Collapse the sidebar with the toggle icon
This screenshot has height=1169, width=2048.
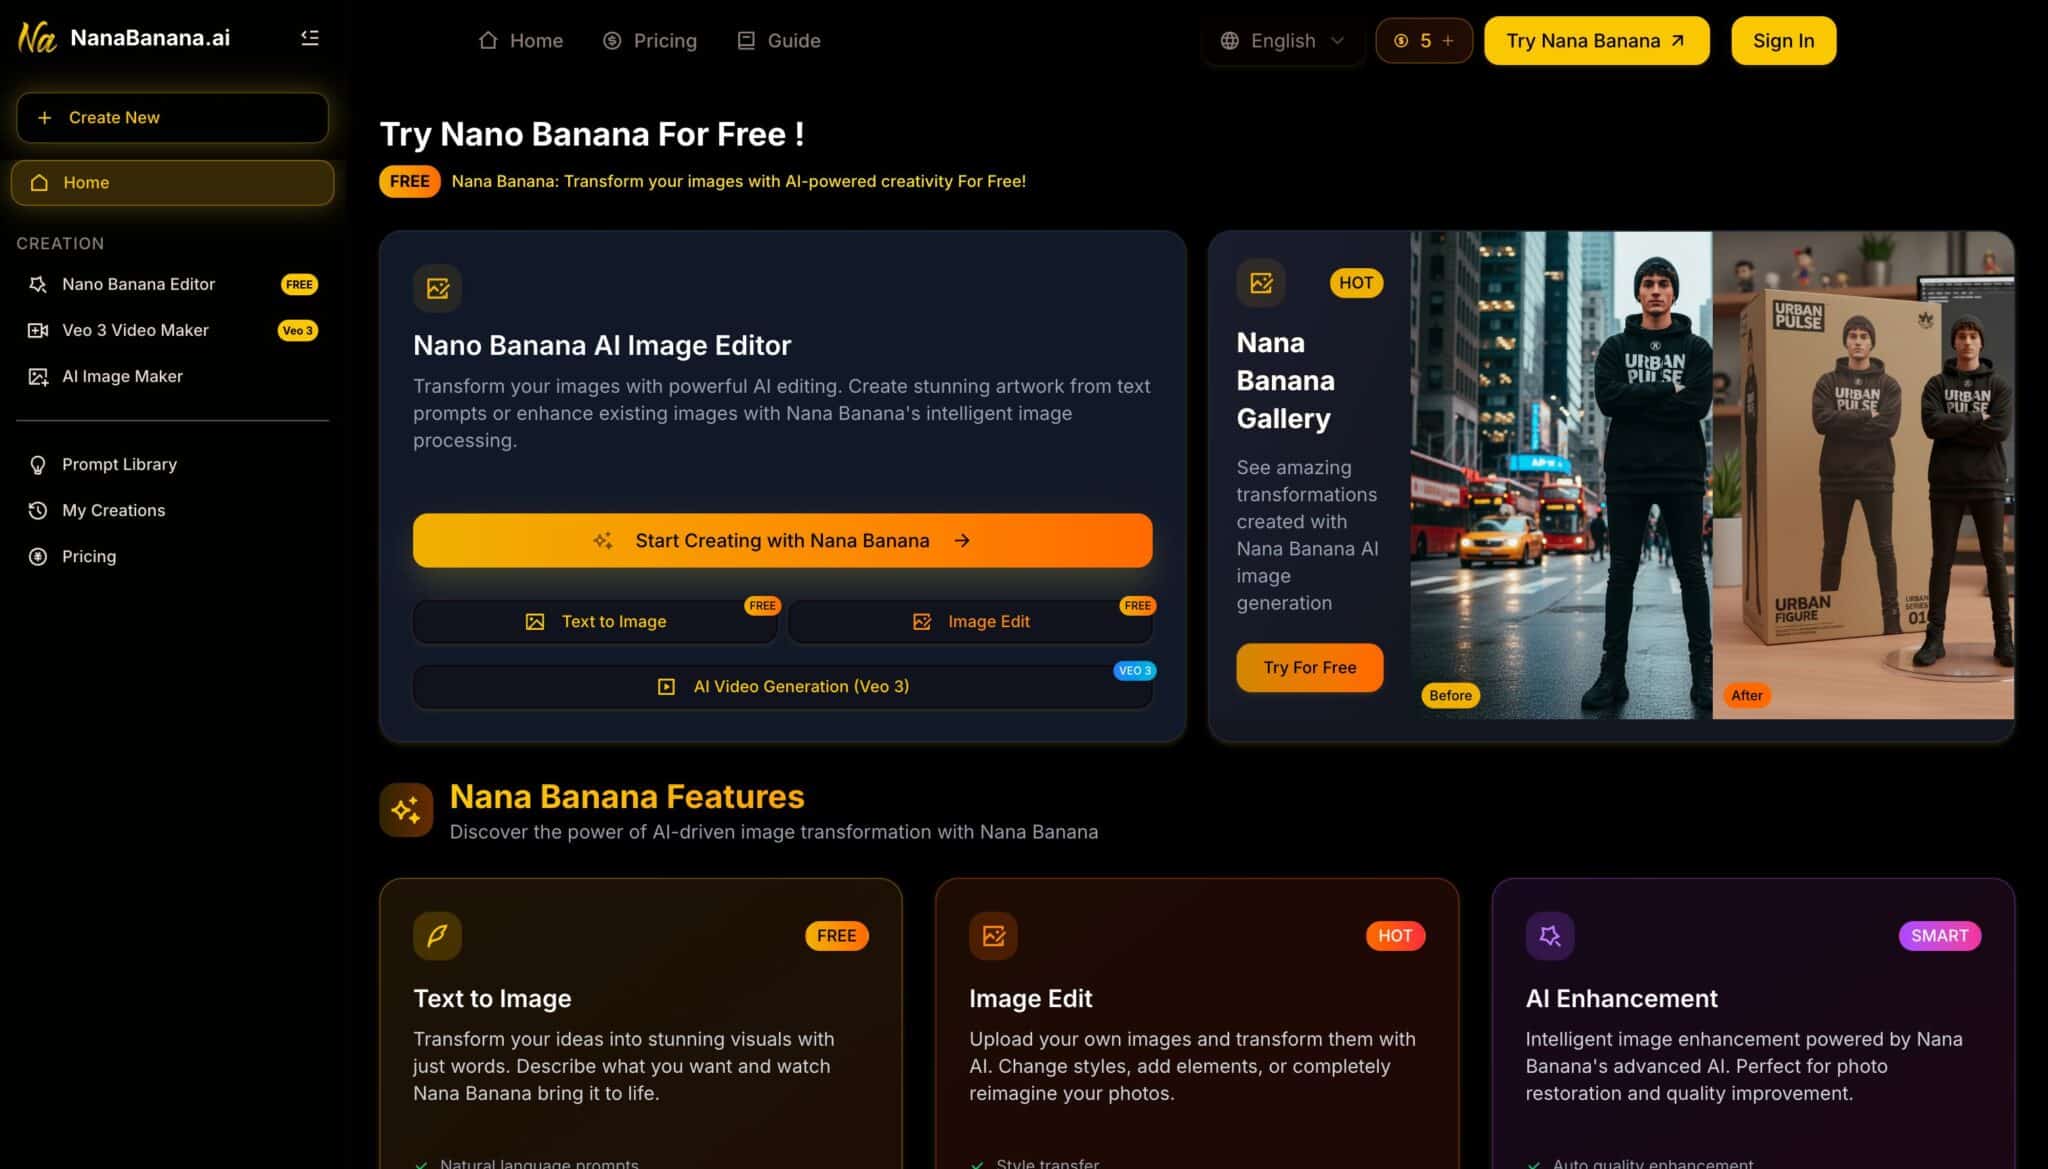tap(310, 38)
